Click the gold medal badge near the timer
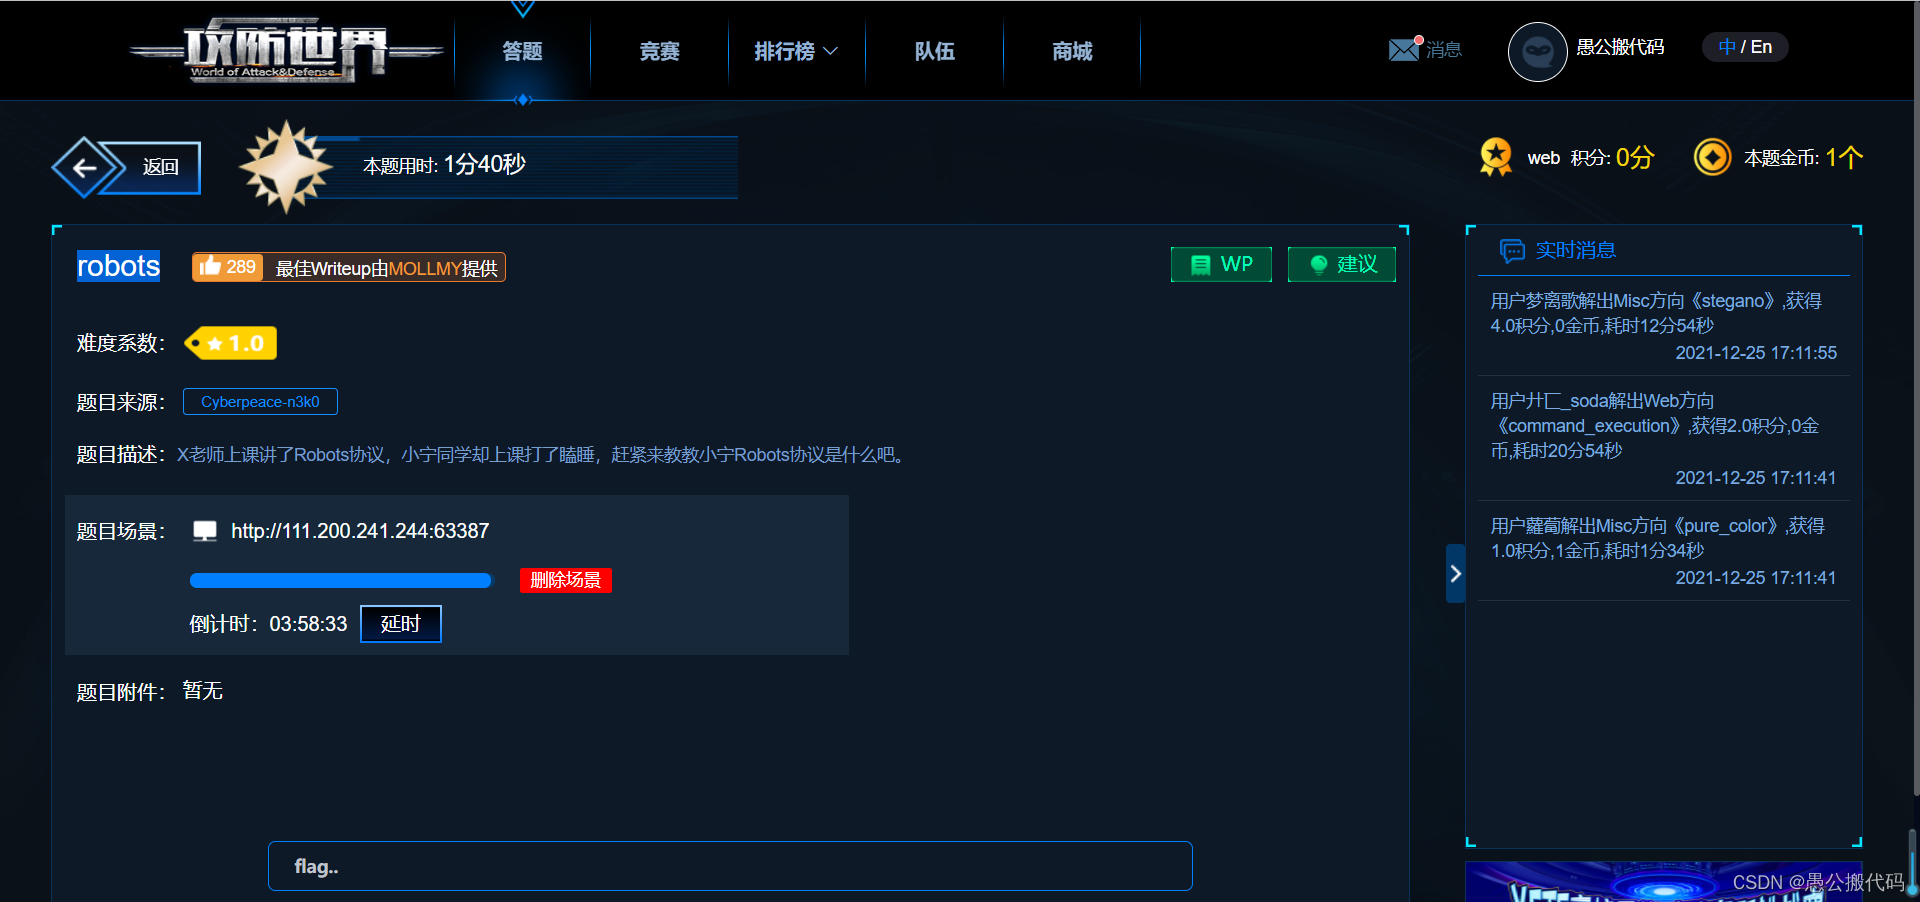 point(287,166)
